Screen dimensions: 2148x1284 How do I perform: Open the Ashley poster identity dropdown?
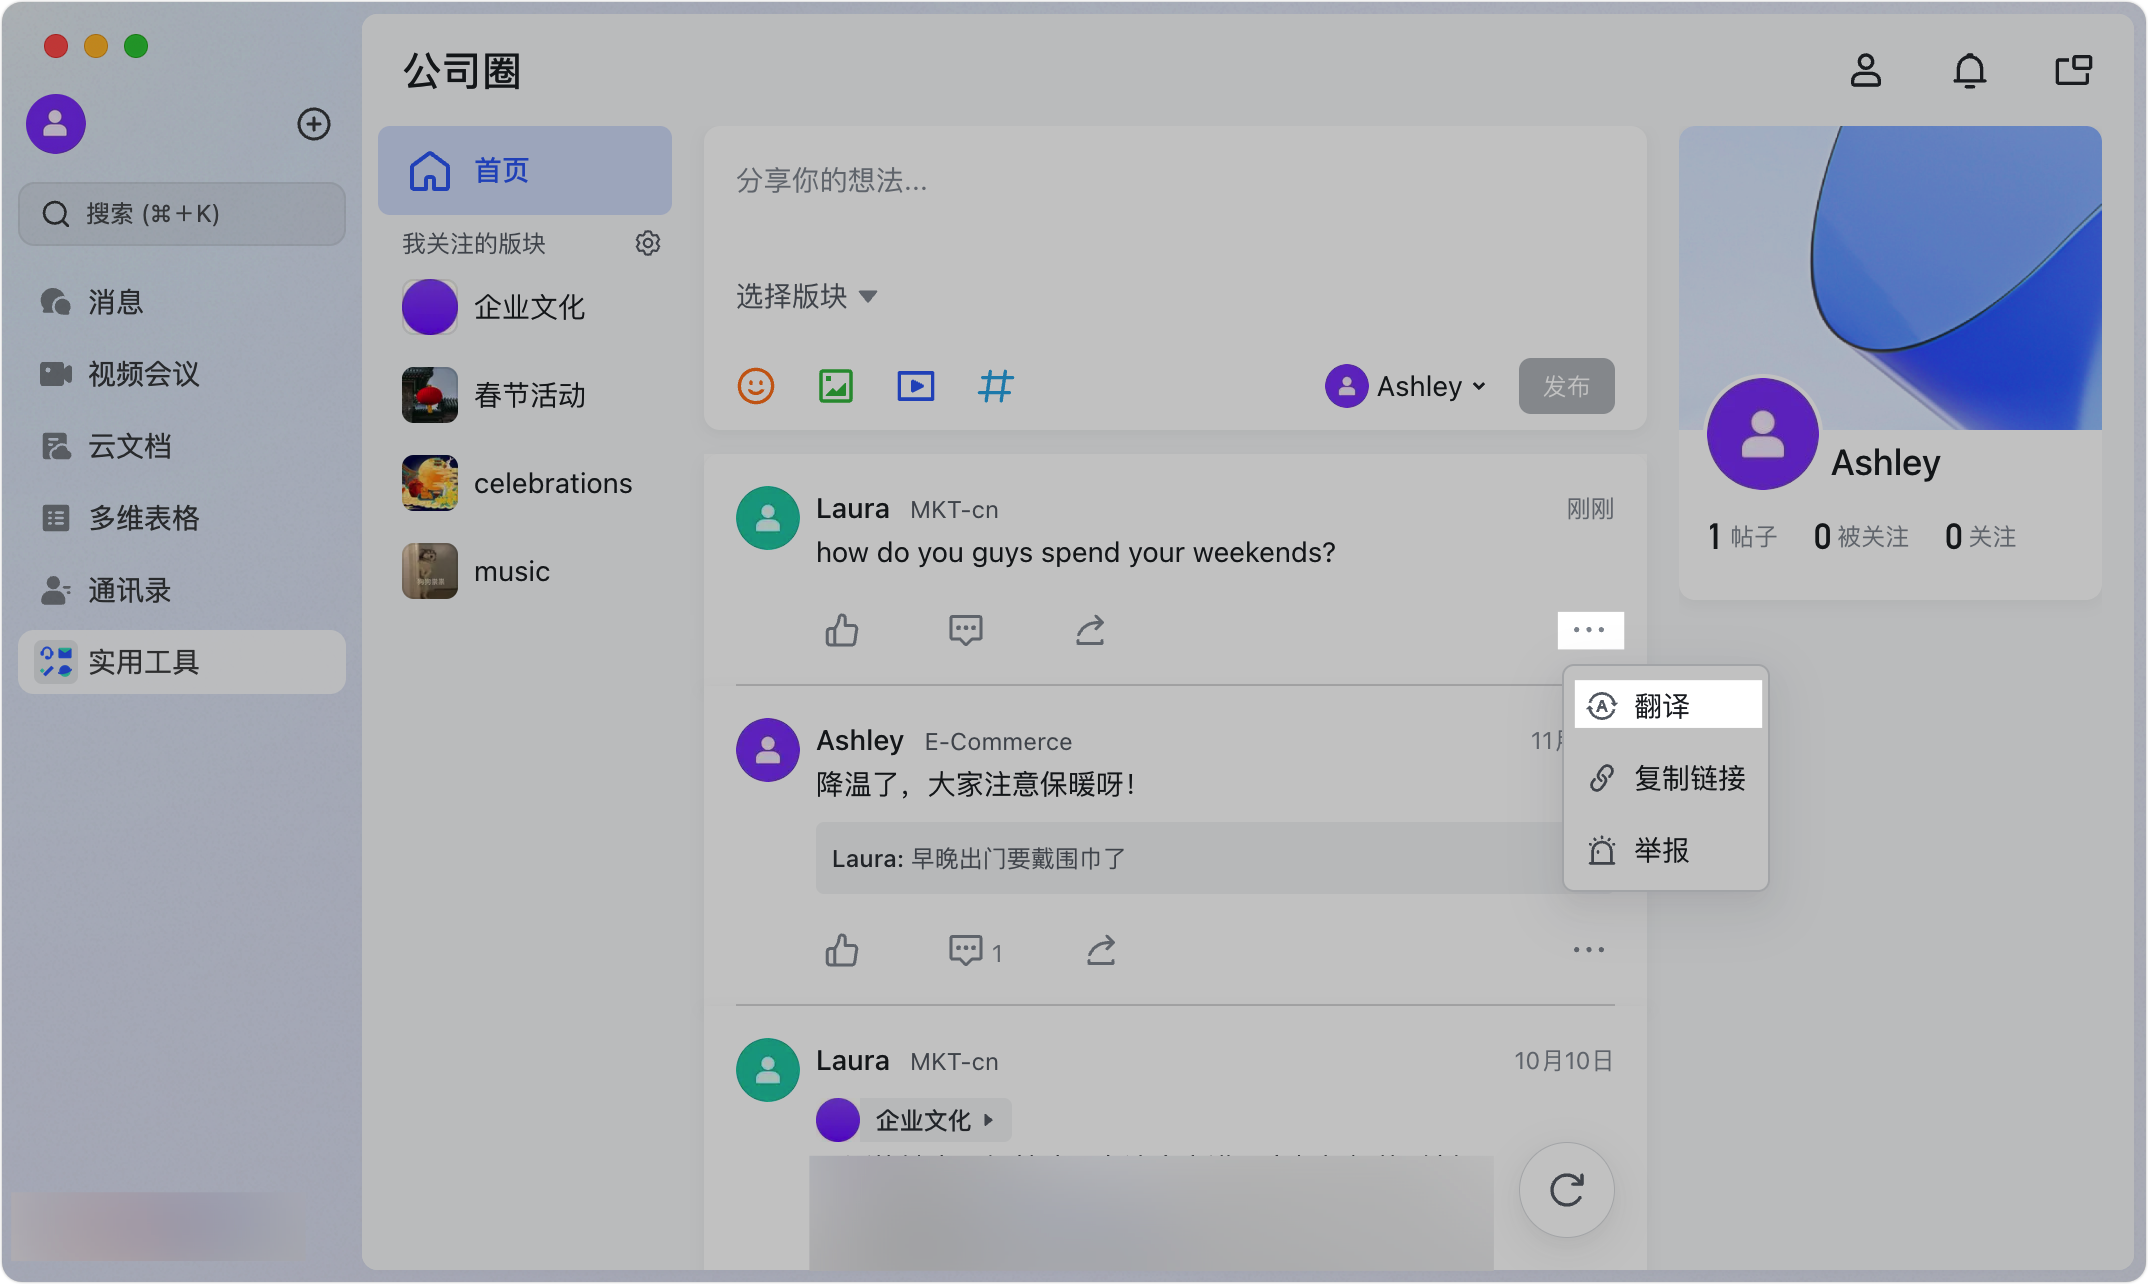point(1407,386)
